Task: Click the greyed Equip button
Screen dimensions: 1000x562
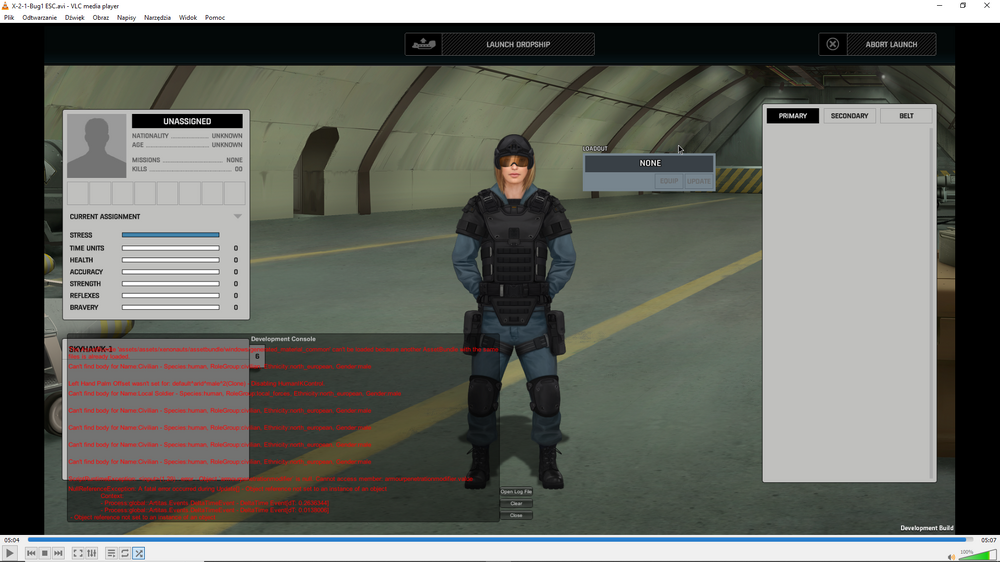Action: [x=669, y=181]
